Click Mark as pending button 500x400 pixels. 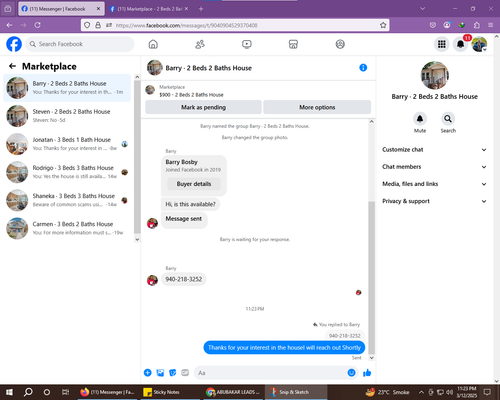203,107
